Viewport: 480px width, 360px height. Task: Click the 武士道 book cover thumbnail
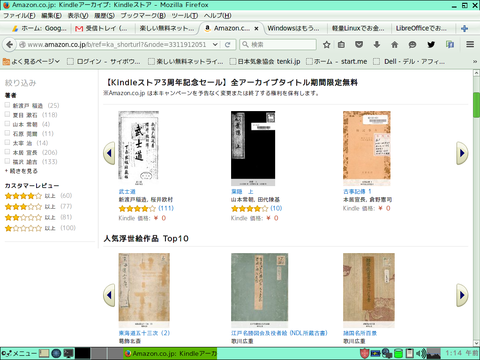[138, 148]
